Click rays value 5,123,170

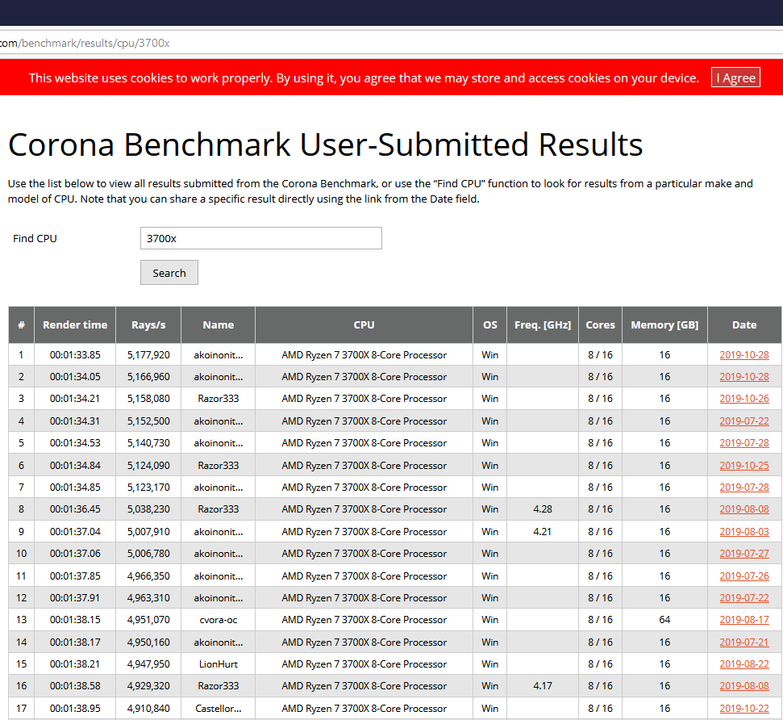click(148, 488)
